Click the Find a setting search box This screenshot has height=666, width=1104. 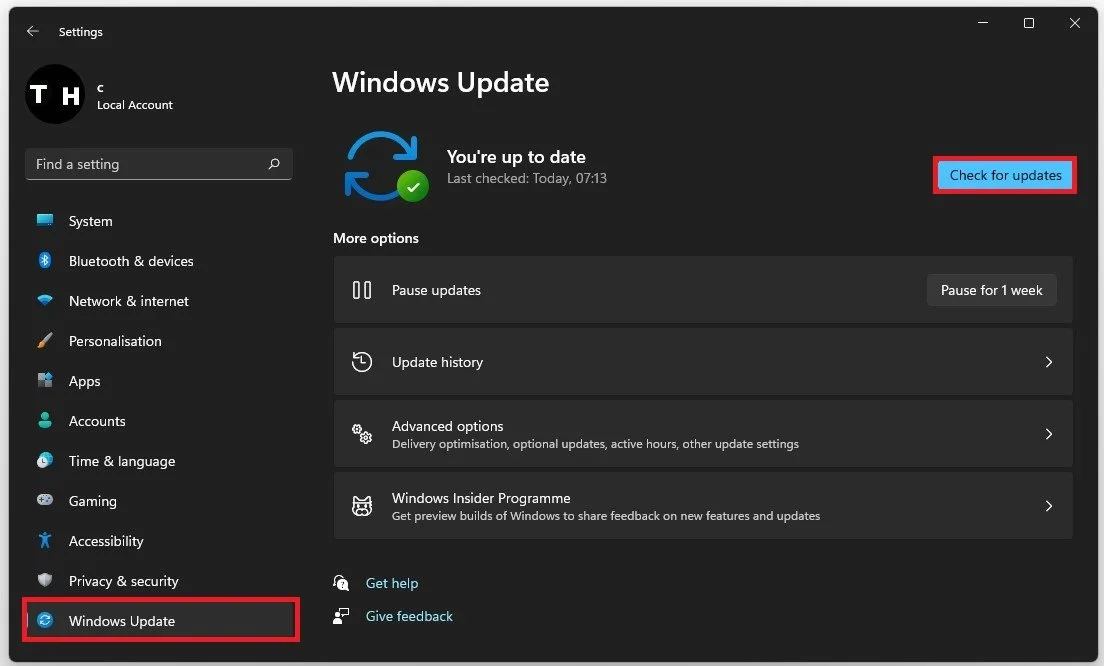tap(159, 164)
